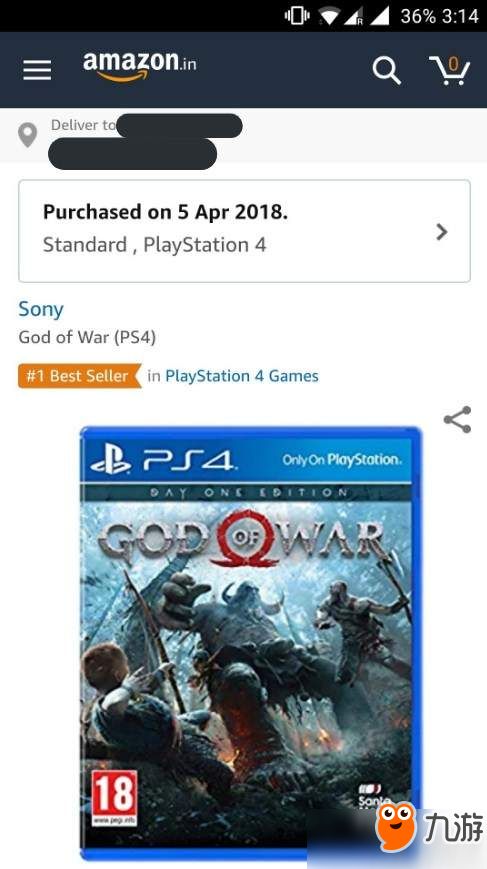Tap the #1 Best Seller badge

tap(80, 376)
